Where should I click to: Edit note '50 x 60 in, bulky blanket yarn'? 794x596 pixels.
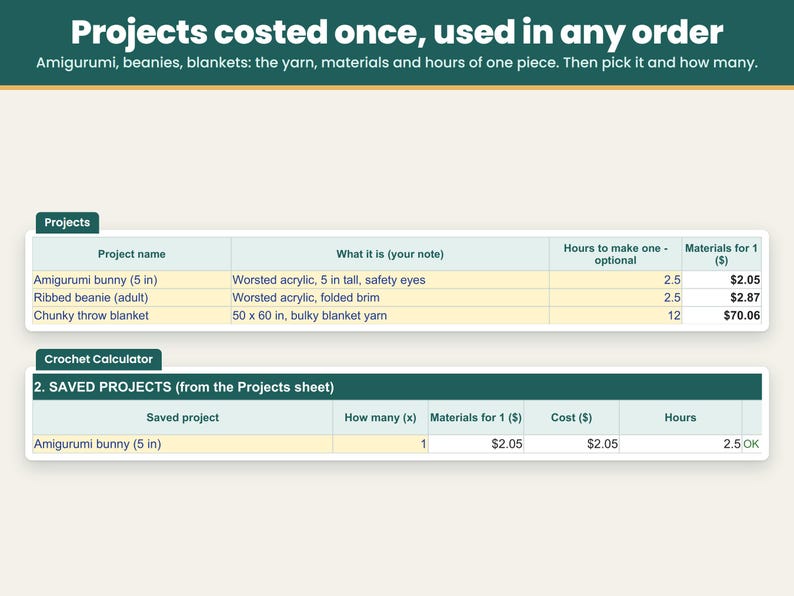(x=390, y=315)
